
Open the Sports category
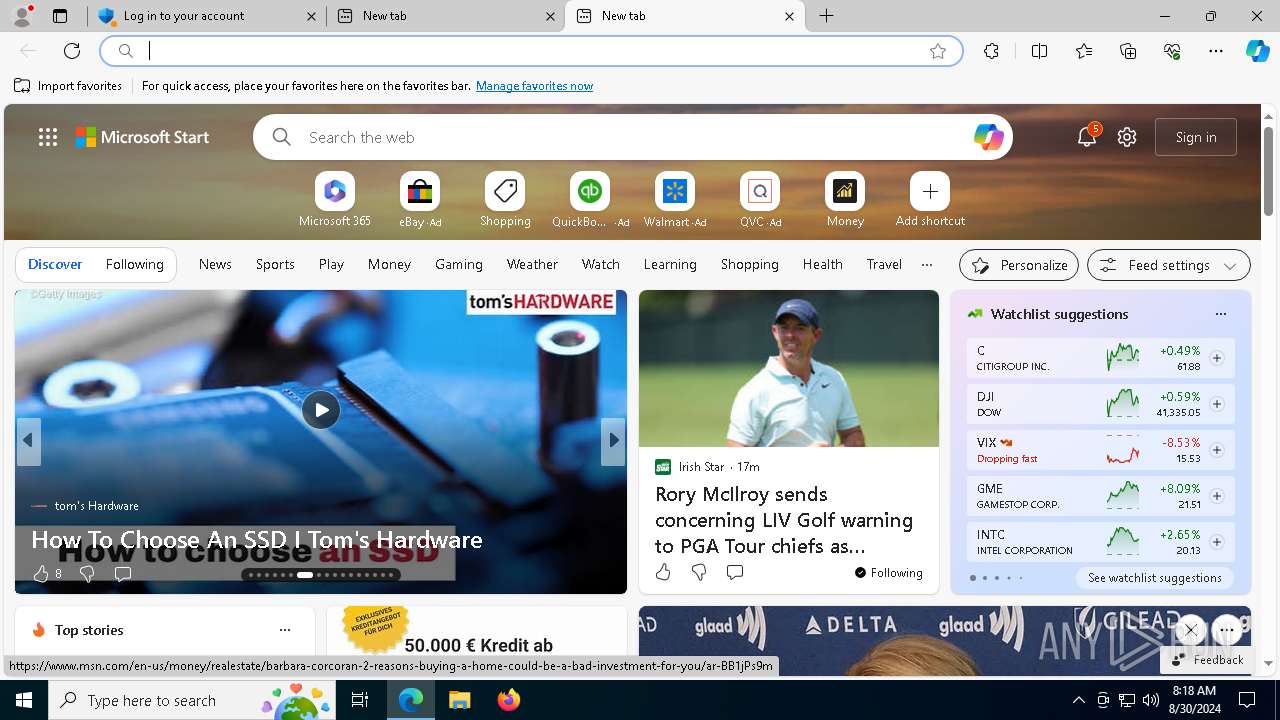tap(275, 264)
